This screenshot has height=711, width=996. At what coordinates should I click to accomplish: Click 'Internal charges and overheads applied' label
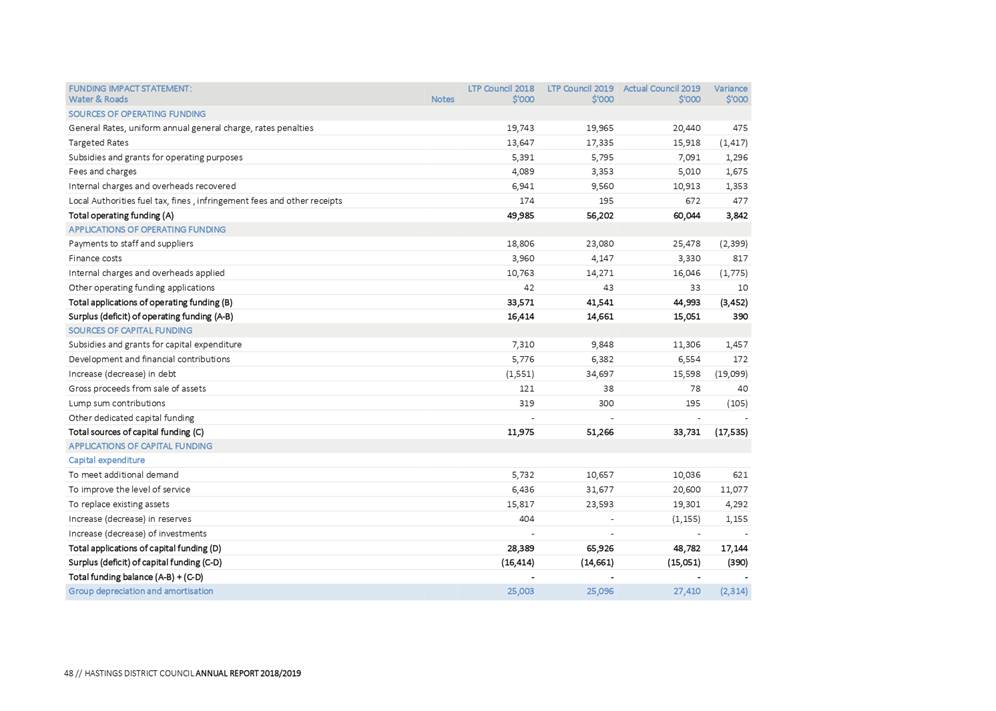tap(147, 273)
